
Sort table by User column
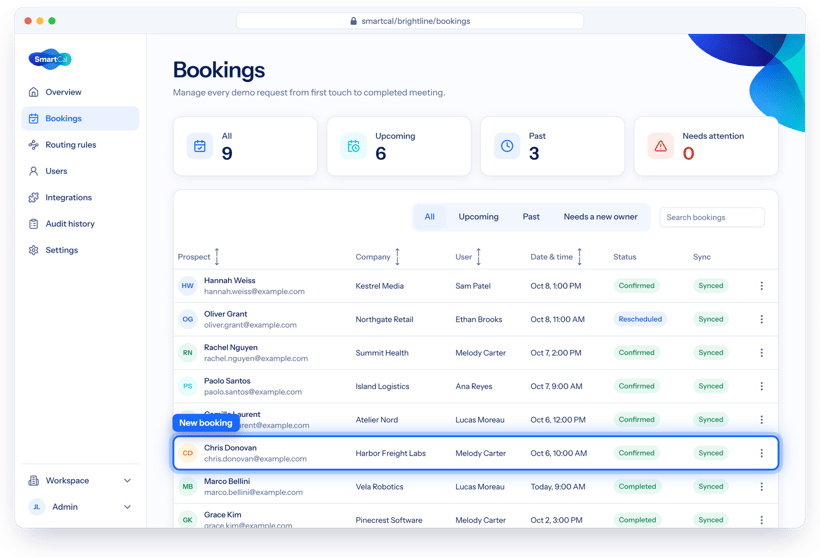tap(479, 257)
